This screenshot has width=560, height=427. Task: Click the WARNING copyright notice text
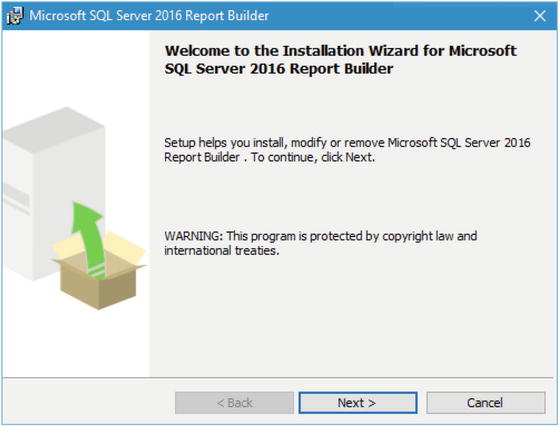tap(320, 243)
